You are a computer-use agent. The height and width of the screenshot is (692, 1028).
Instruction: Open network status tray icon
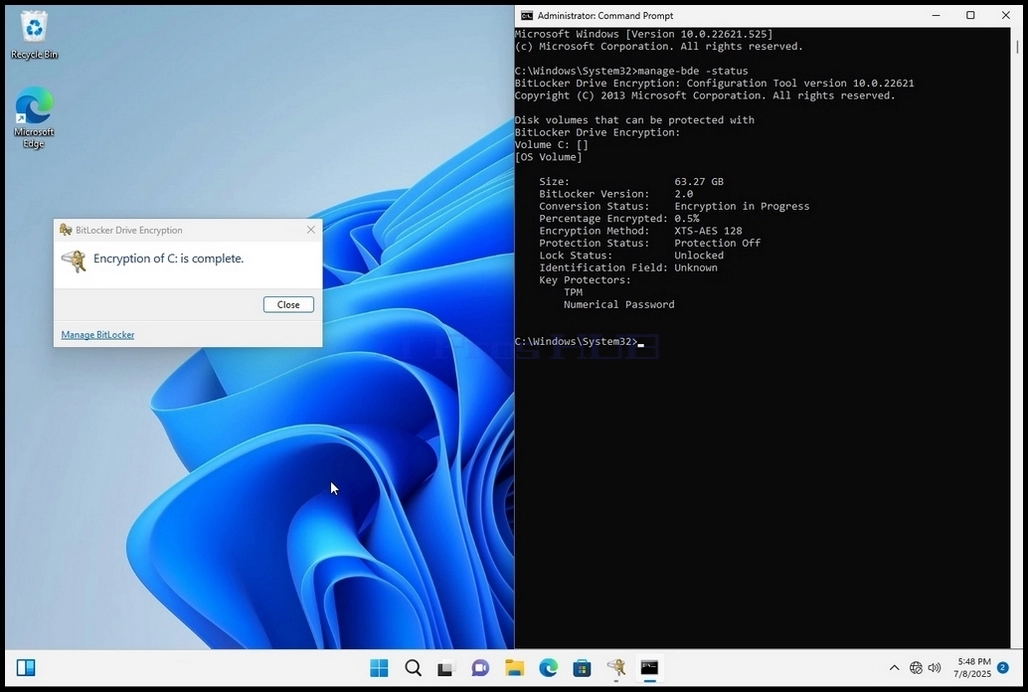916,668
